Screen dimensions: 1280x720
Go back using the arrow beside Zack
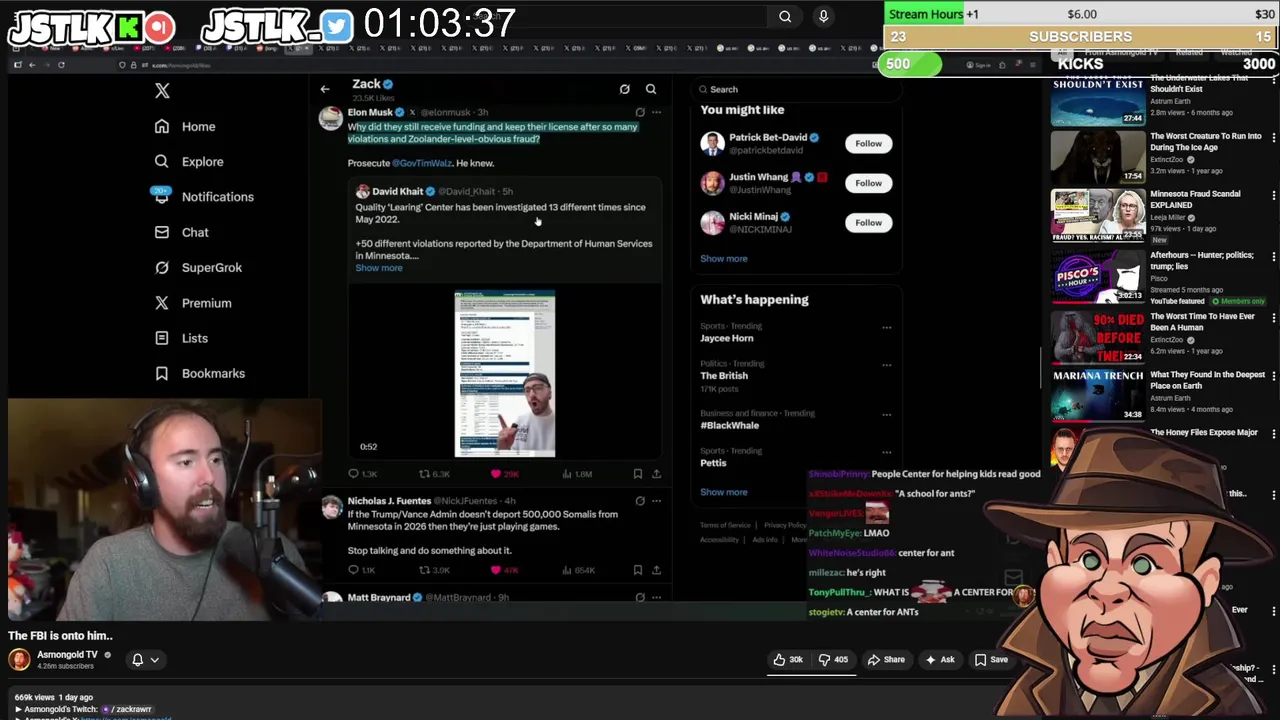(325, 89)
